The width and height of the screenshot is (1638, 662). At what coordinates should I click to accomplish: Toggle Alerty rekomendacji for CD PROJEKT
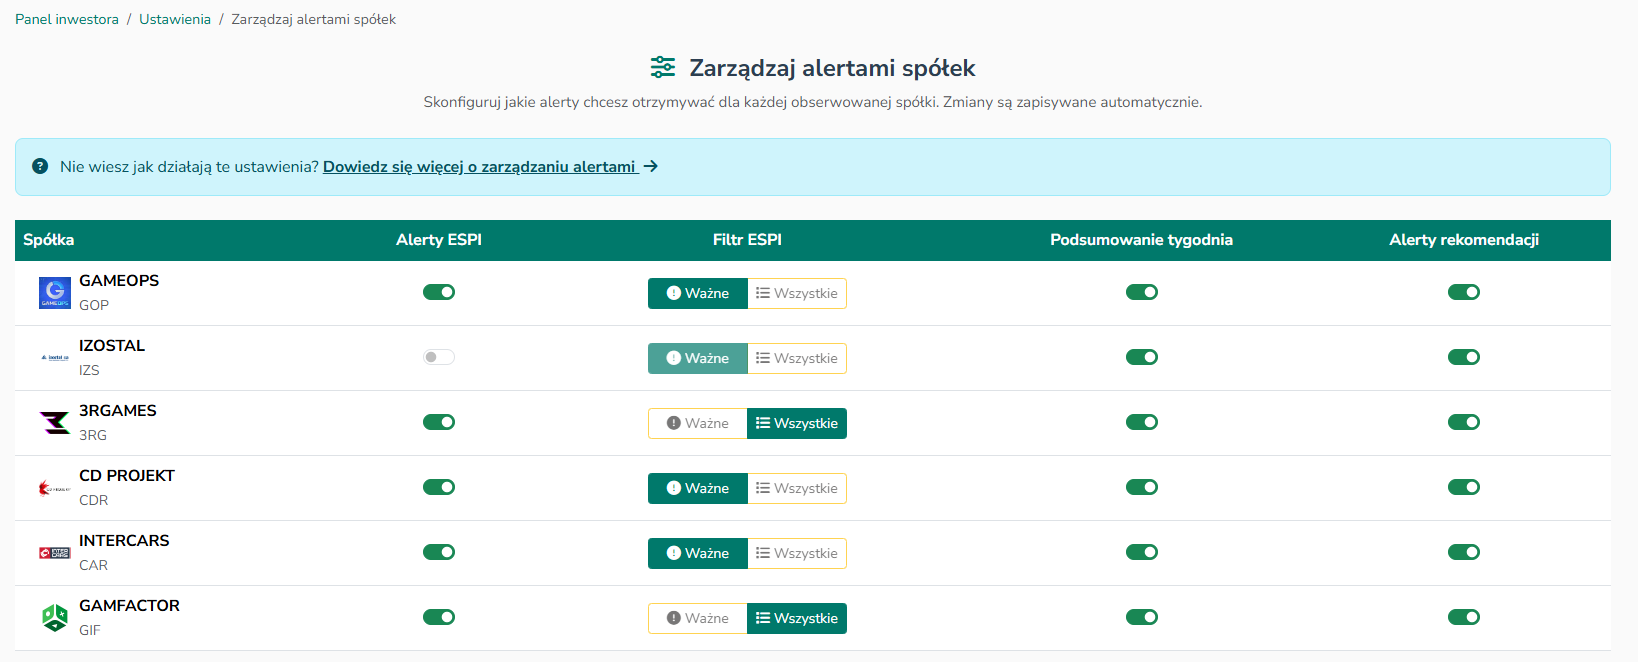tap(1464, 487)
